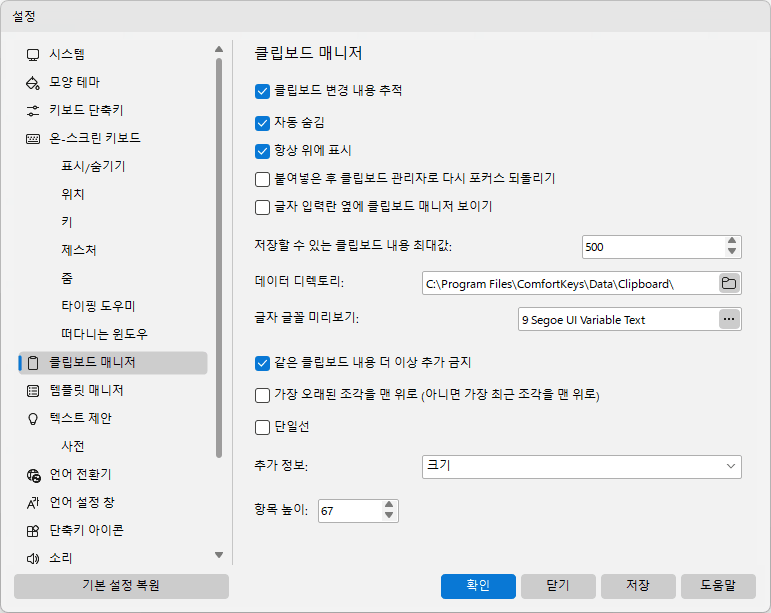
Task: Decrease the 항목 높이 value
Action: point(389,515)
